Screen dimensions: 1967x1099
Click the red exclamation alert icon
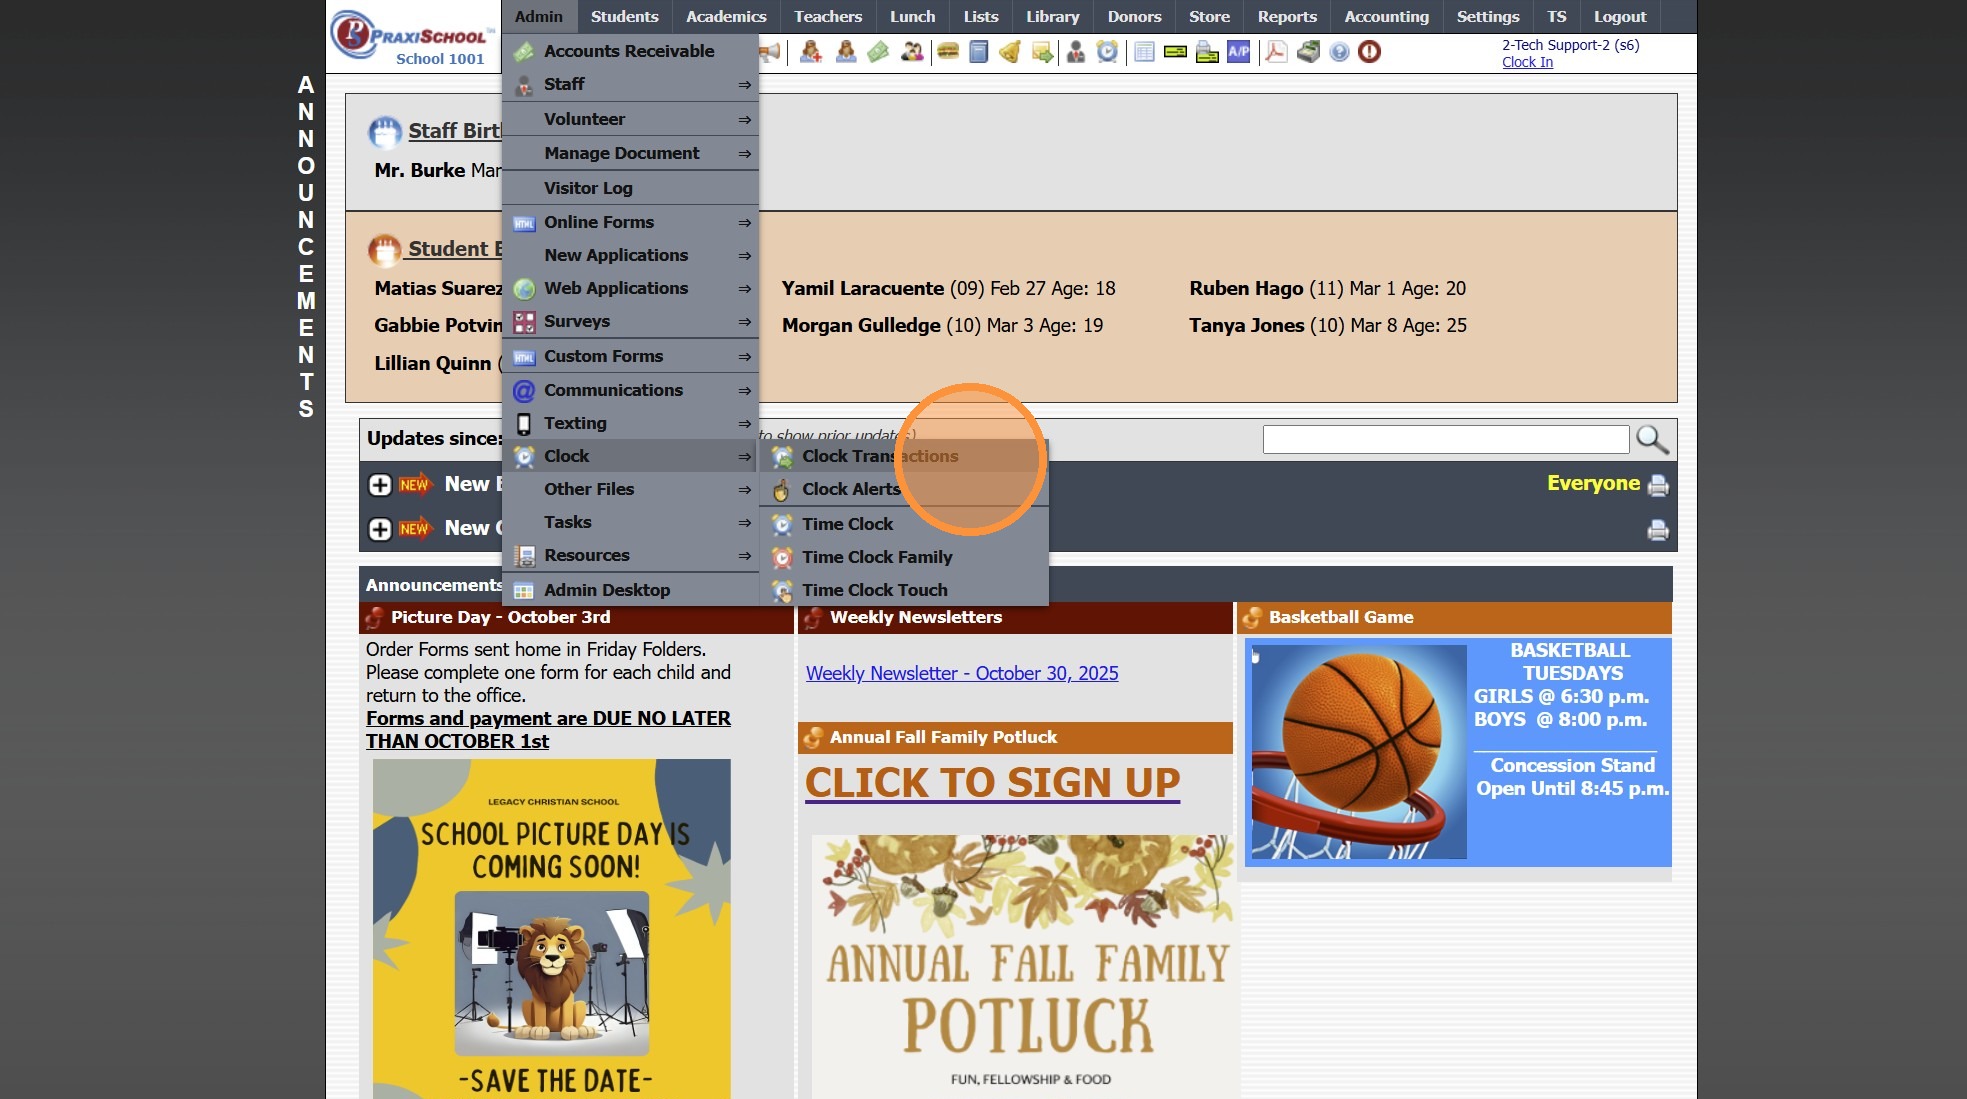click(x=1369, y=51)
